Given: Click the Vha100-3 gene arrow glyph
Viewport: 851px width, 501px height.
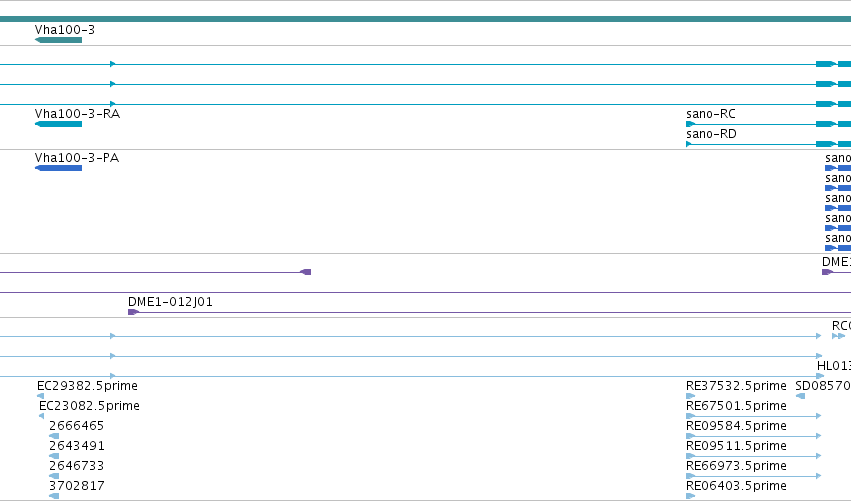Looking at the screenshot, I should (58, 40).
